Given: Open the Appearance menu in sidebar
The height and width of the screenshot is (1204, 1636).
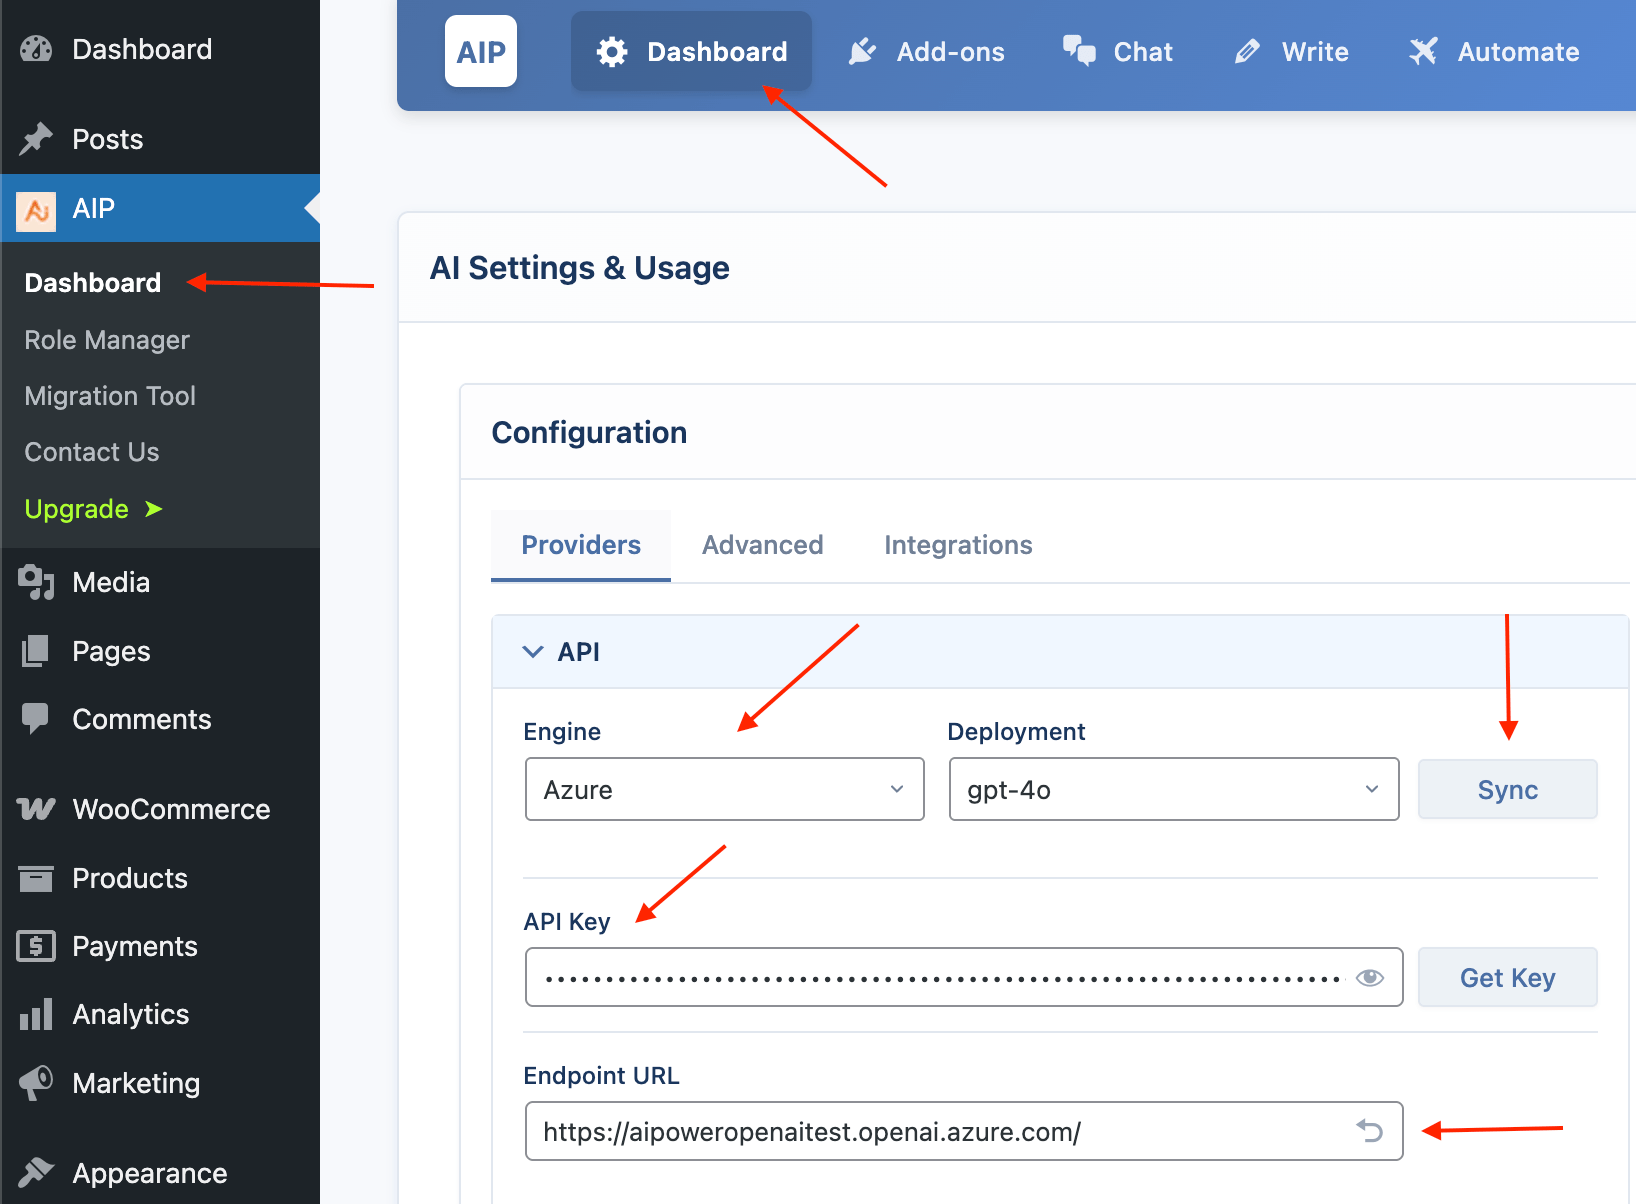Looking at the screenshot, I should (150, 1173).
